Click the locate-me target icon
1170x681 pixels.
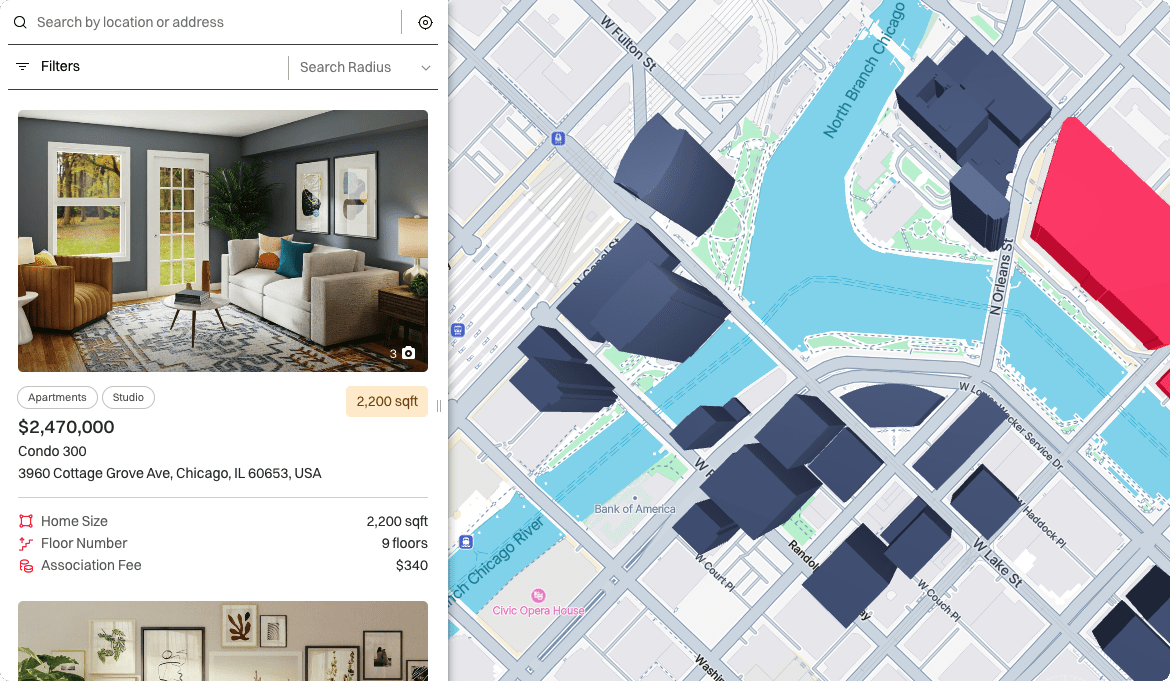coord(425,22)
